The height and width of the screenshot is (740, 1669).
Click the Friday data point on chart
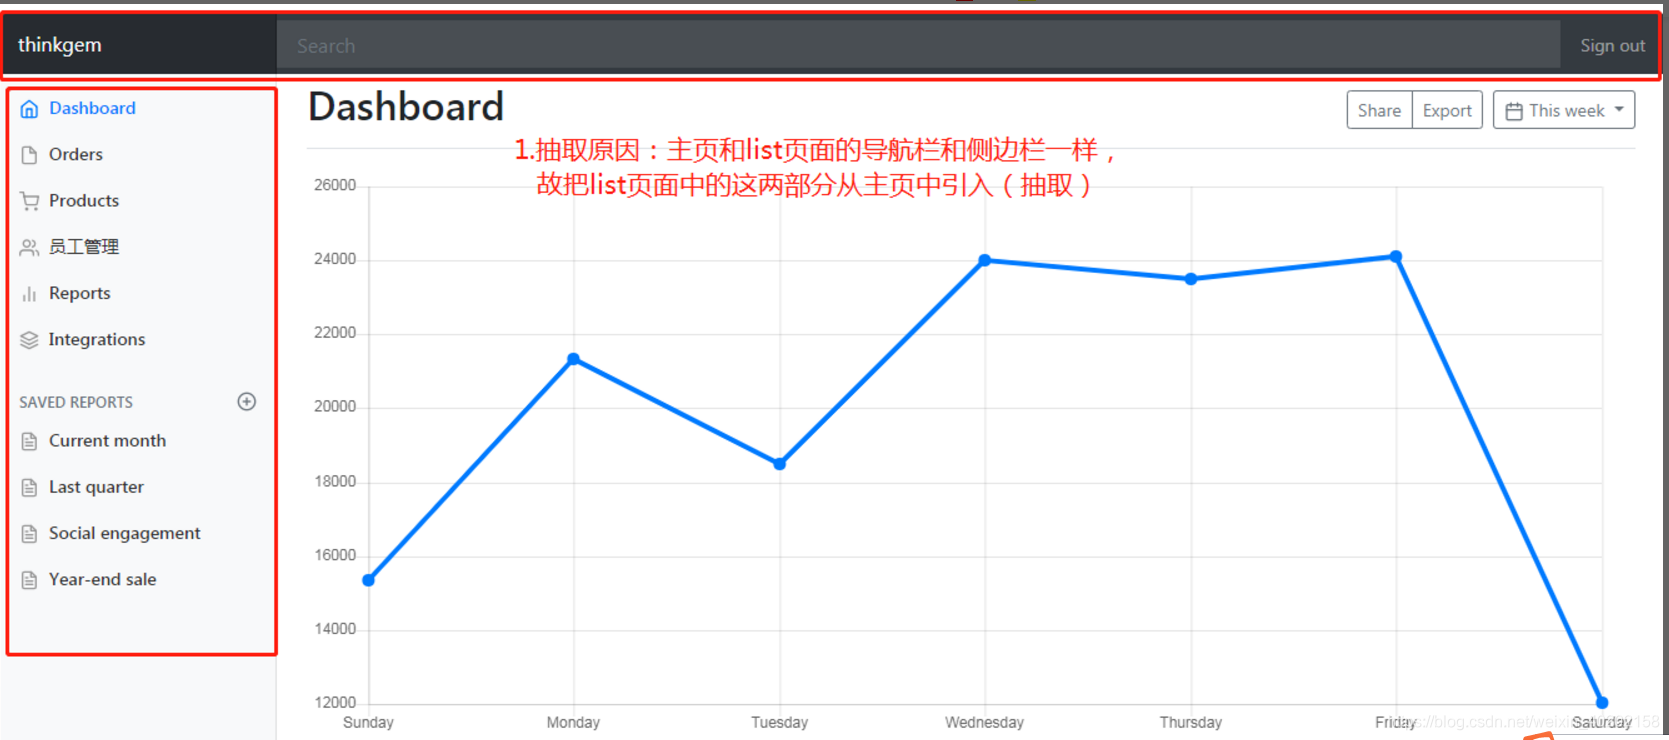click(x=1396, y=257)
